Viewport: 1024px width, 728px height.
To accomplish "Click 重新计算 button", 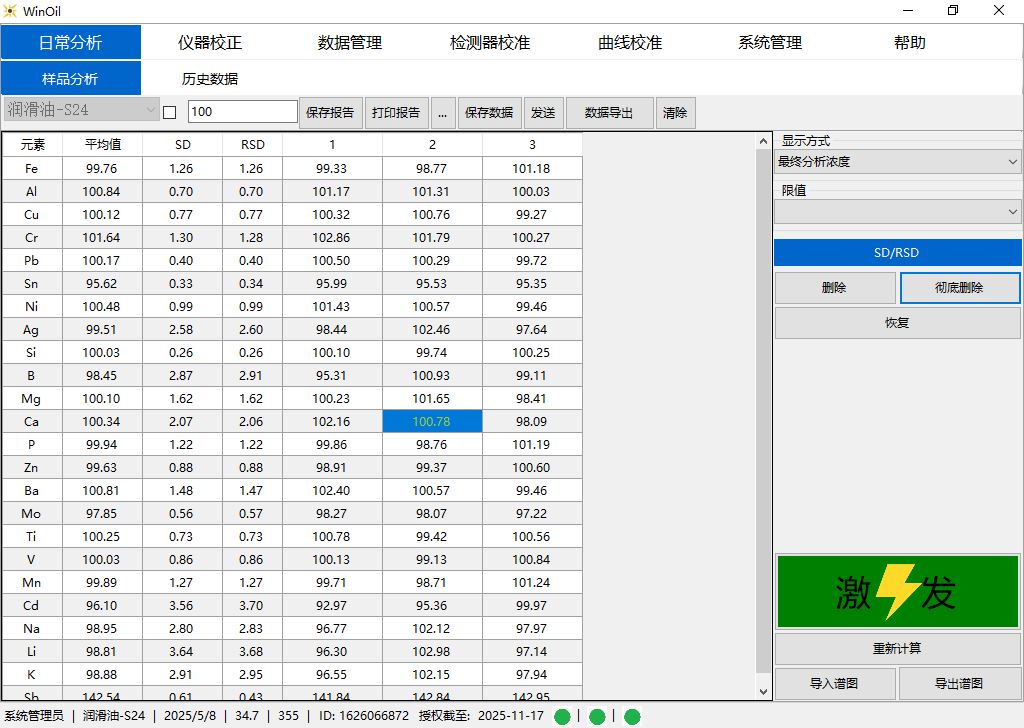I will pos(897,648).
